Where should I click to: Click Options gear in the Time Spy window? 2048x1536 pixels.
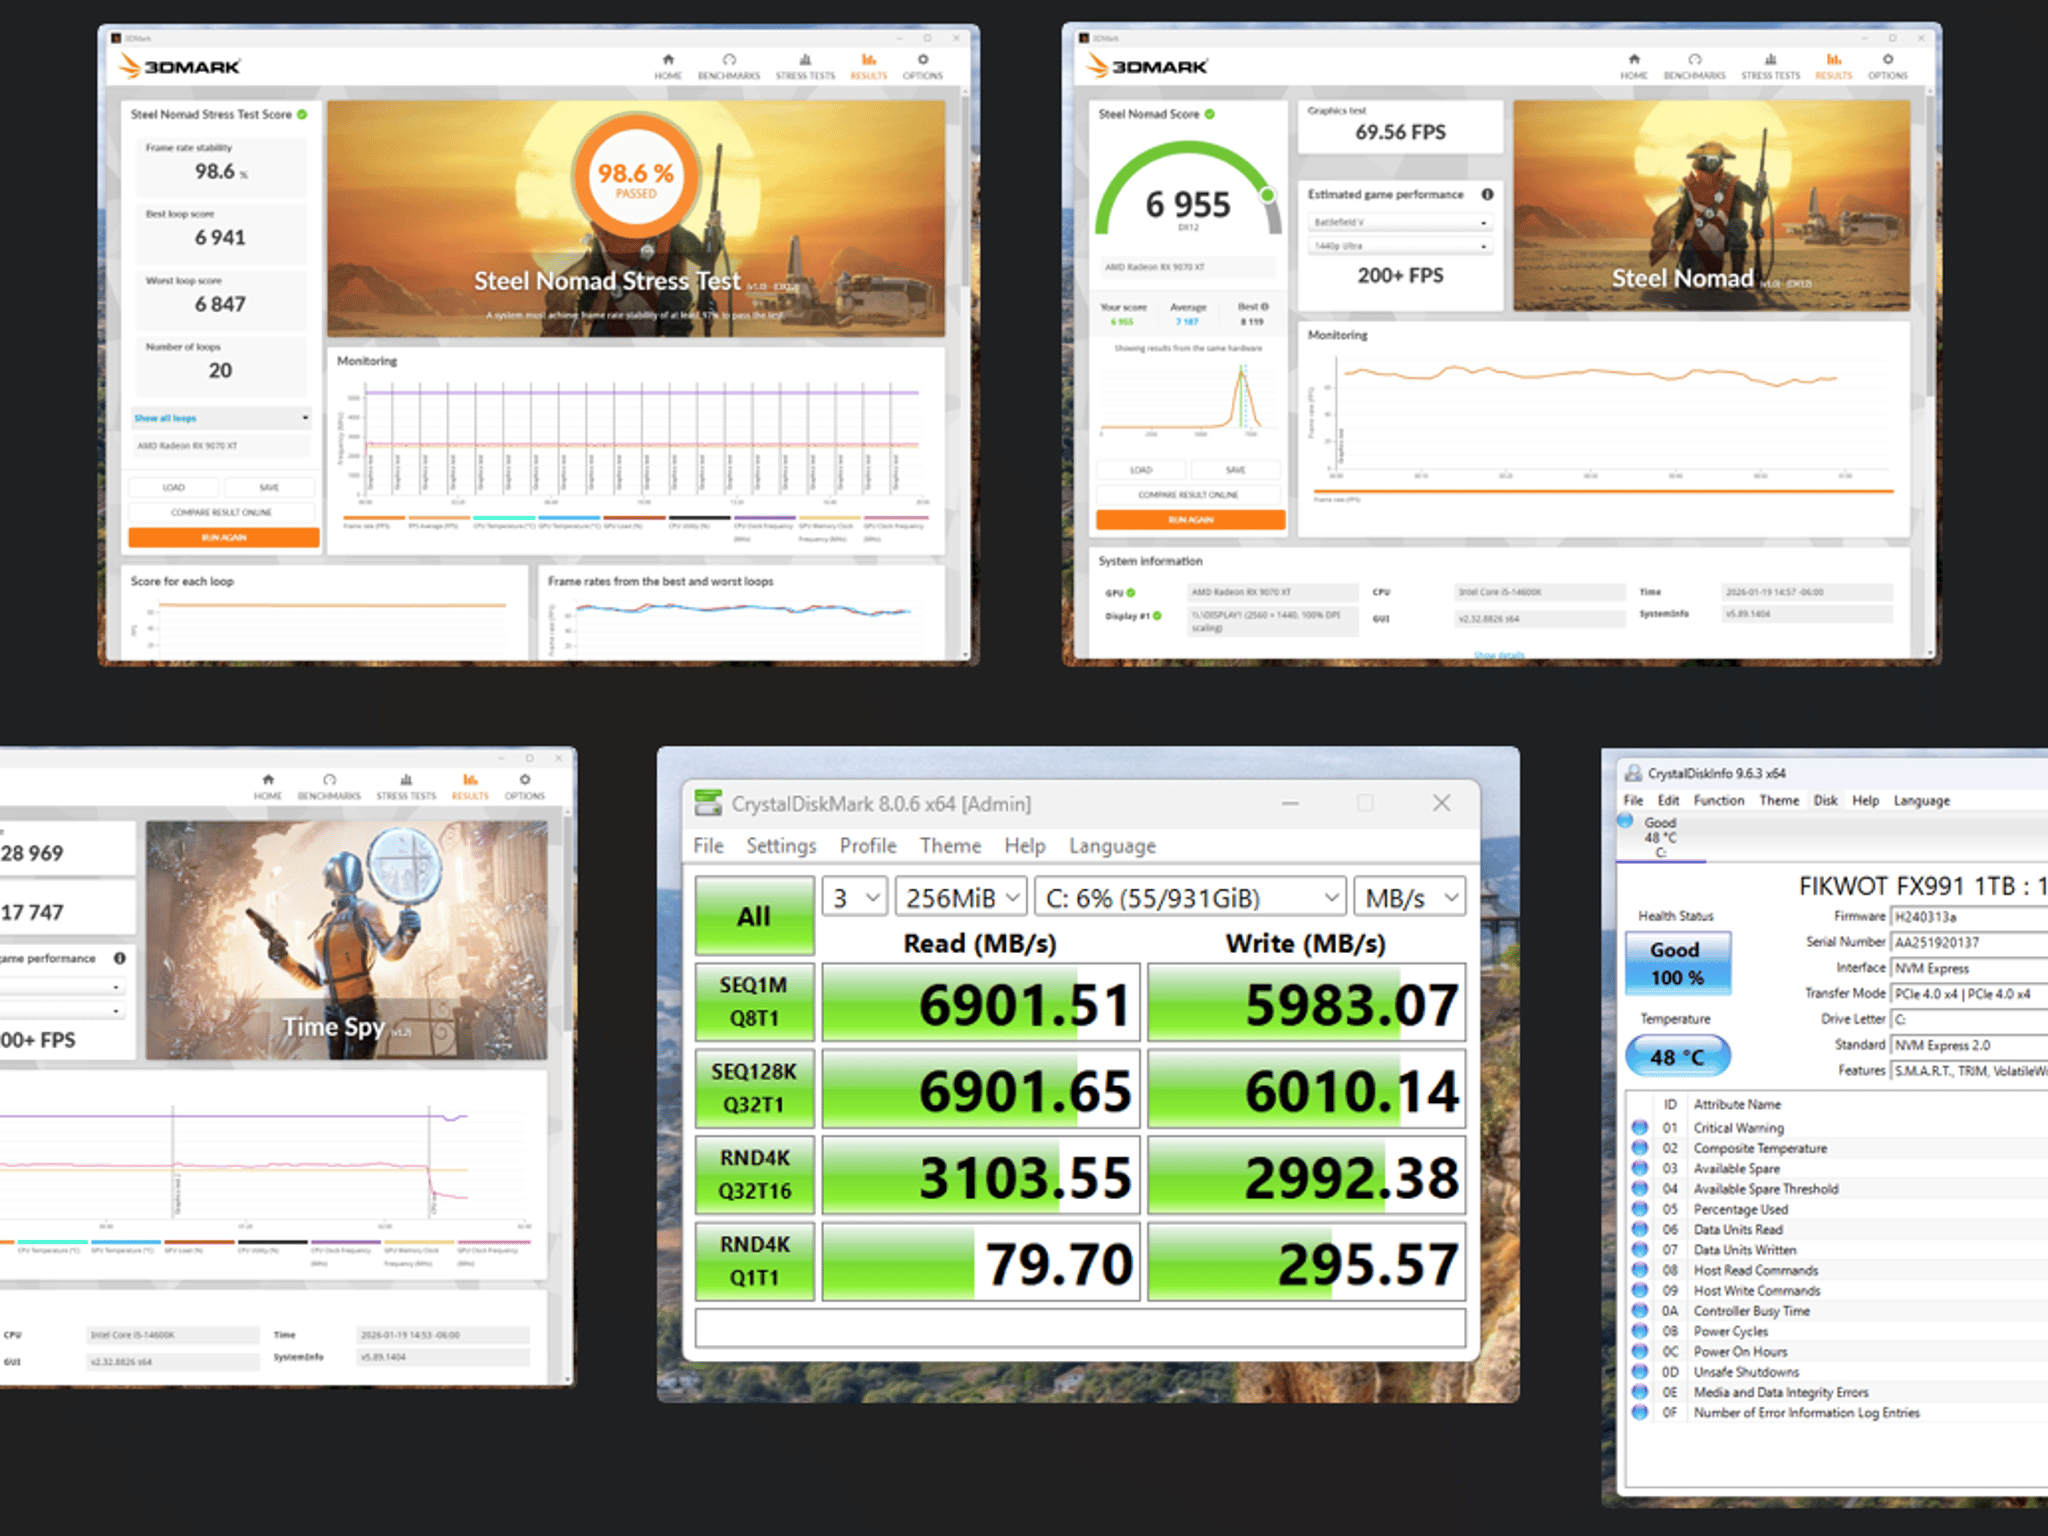click(524, 779)
